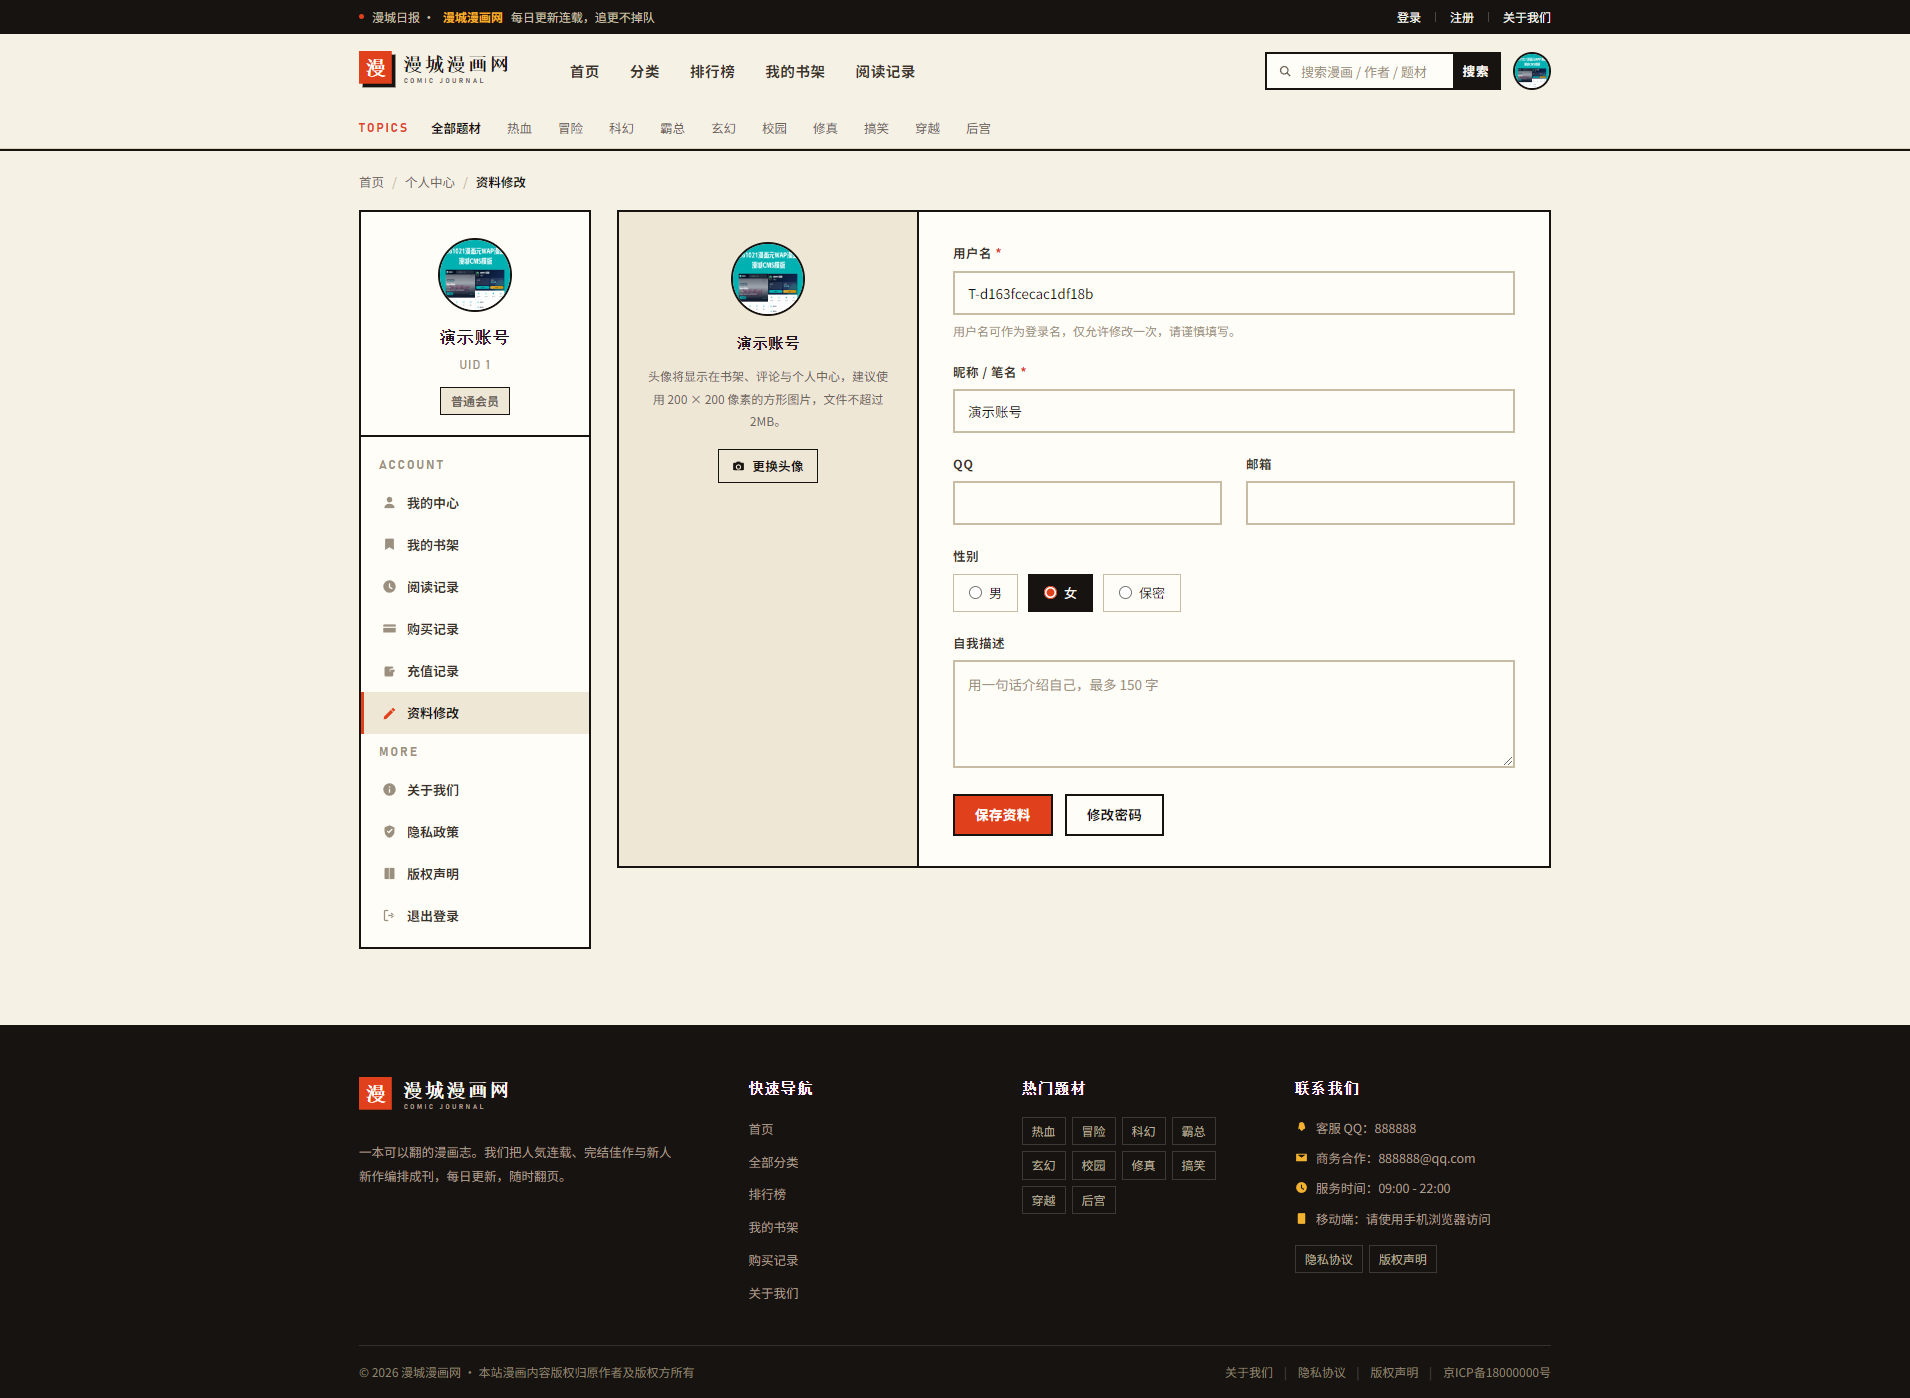Click the black 搜索 button
This screenshot has width=1910, height=1398.
point(1475,72)
